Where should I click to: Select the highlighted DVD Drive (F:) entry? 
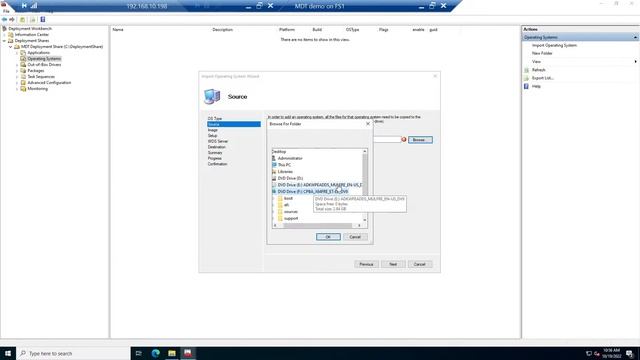point(313,191)
